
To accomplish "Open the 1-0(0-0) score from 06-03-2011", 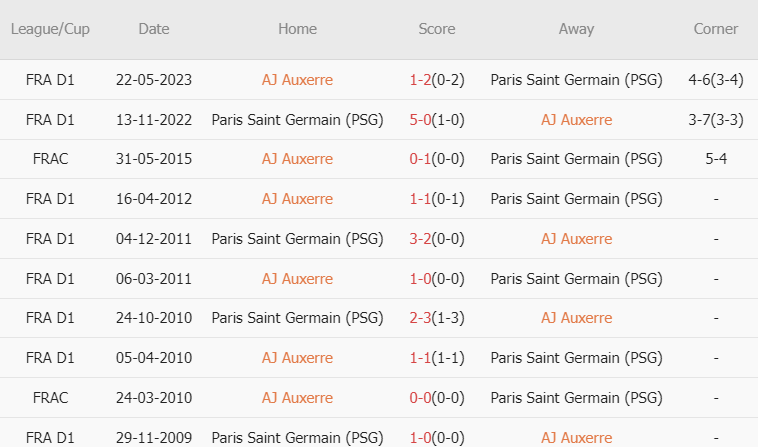I will point(437,279).
